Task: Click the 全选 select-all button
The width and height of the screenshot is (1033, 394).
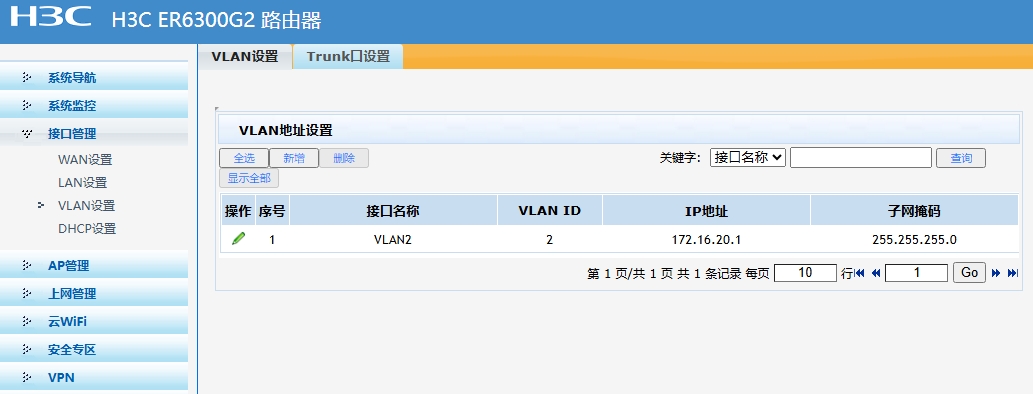Action: pos(244,158)
